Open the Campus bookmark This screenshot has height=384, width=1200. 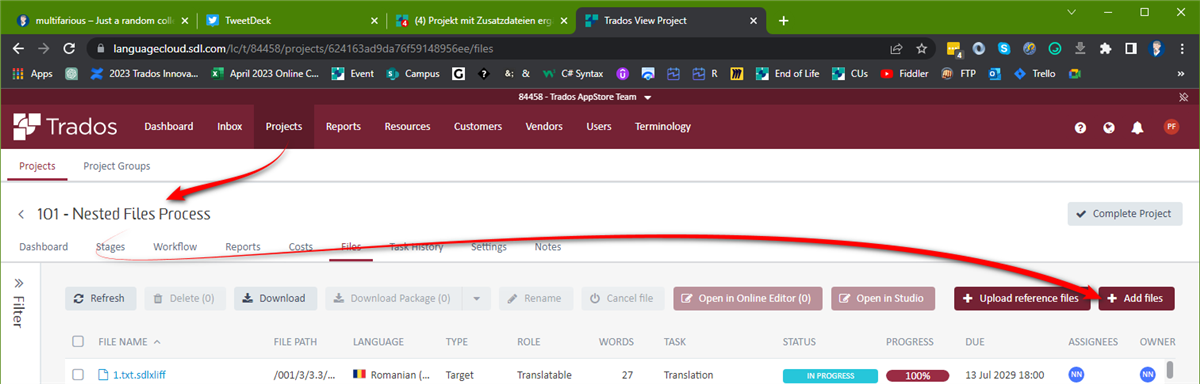tap(413, 73)
